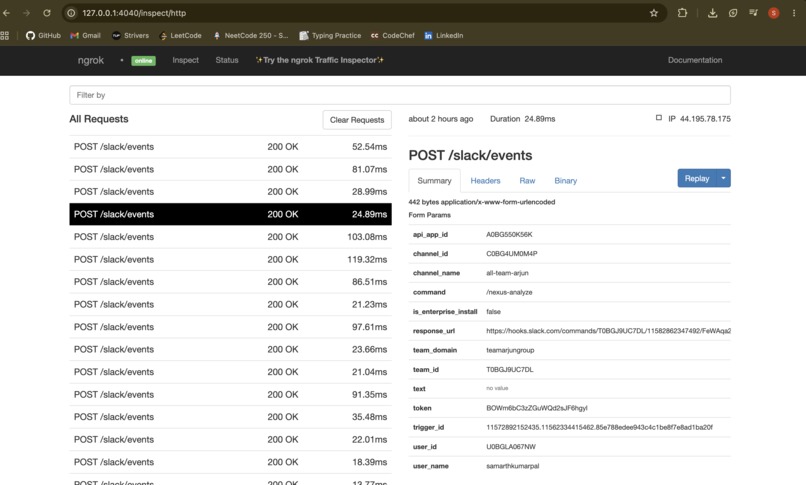Select the request with 18.39ms duration
The image size is (806, 485).
(230, 462)
